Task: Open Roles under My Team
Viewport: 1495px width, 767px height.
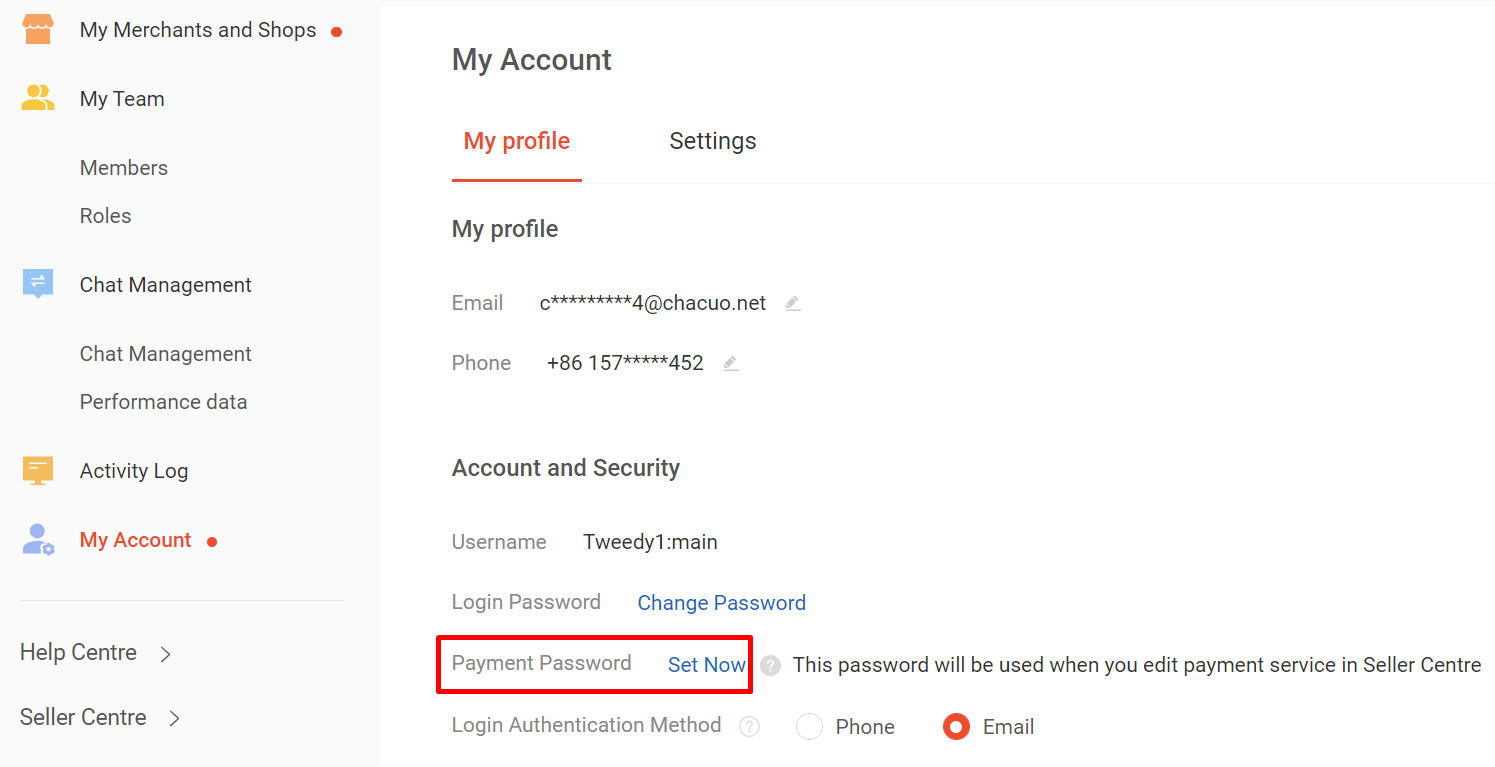Action: (x=105, y=216)
